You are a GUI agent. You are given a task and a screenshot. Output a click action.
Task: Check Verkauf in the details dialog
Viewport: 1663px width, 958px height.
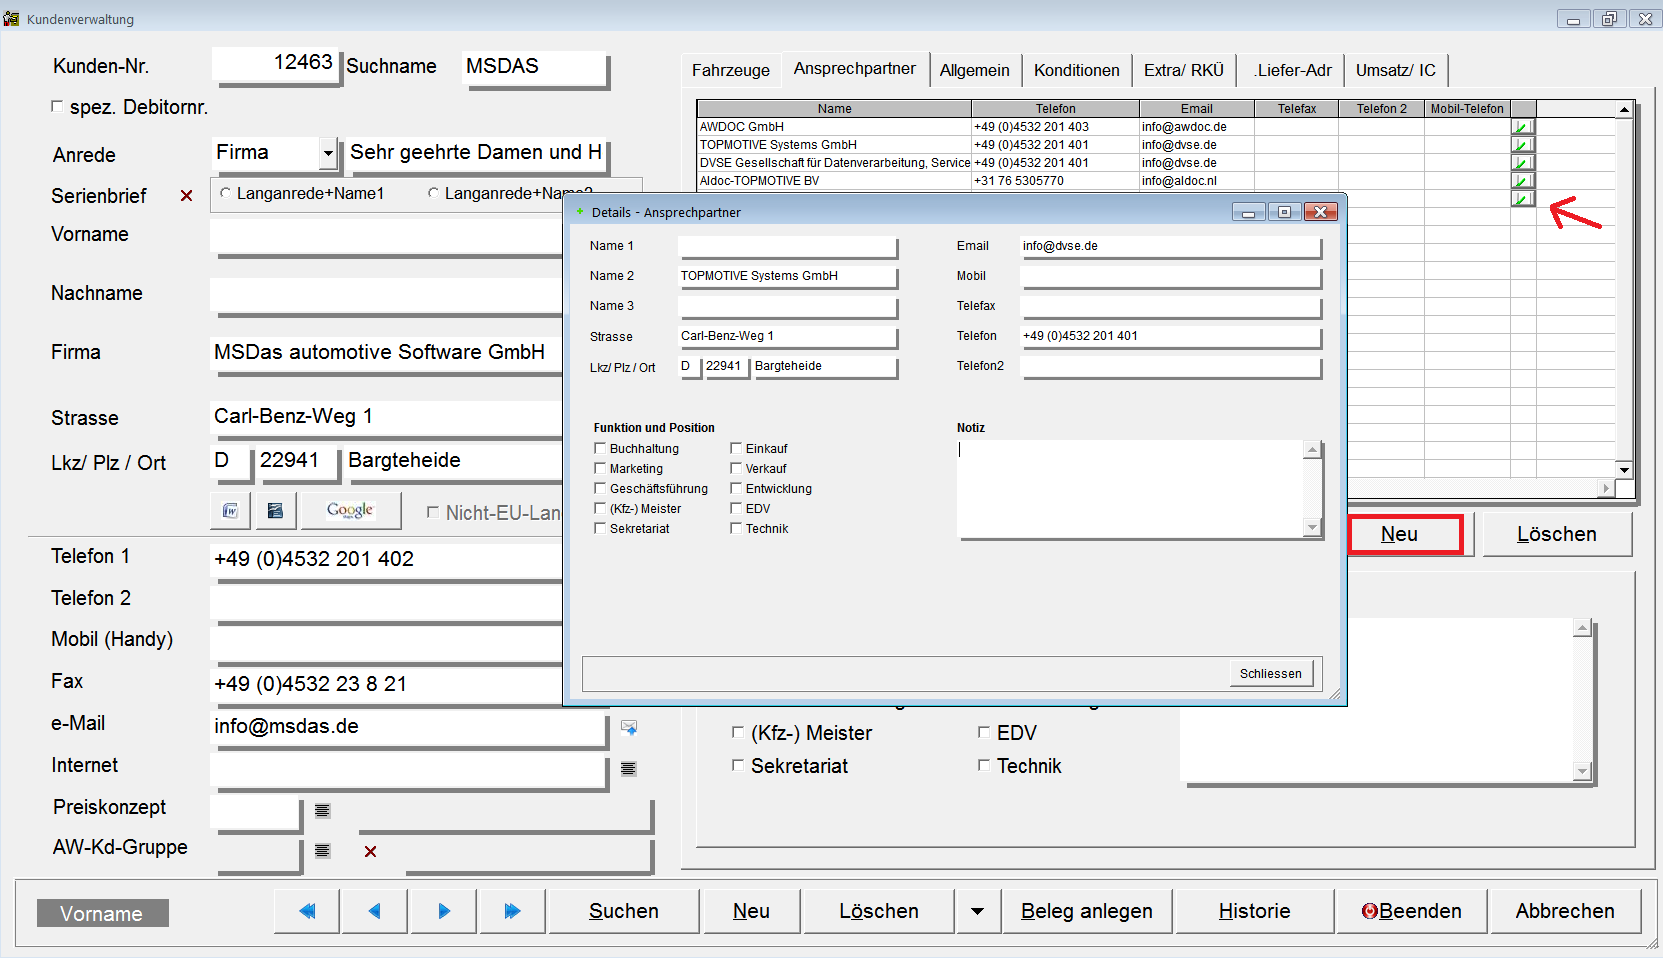pyautogui.click(x=736, y=468)
